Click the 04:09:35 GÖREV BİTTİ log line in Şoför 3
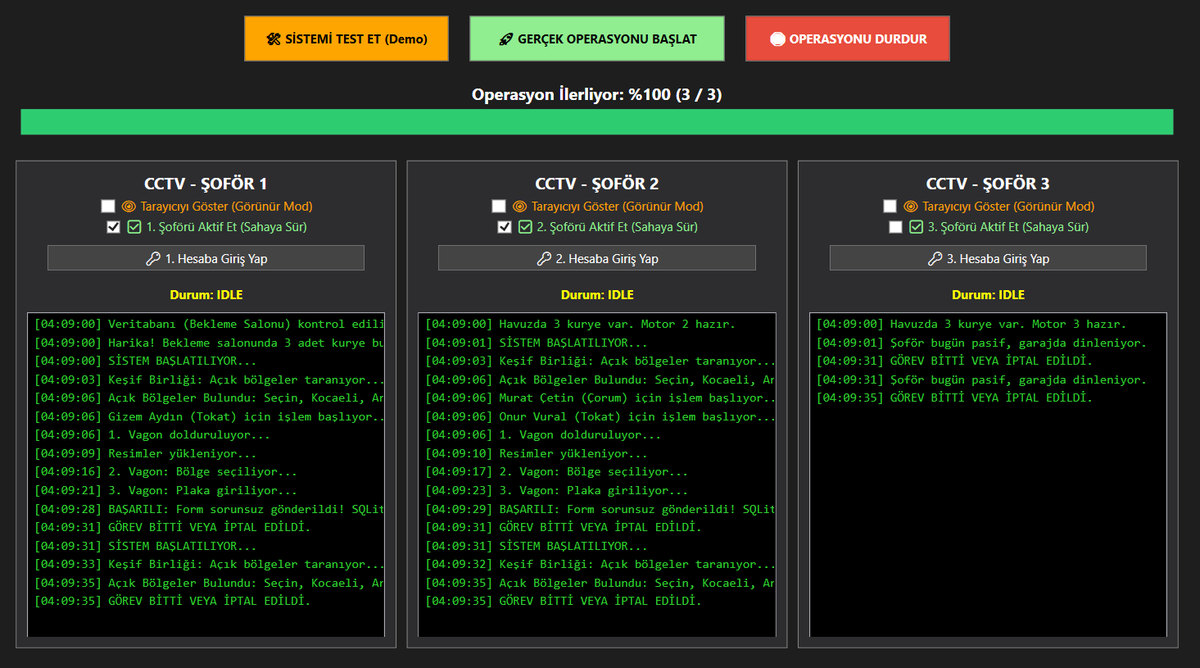 [x=955, y=398]
